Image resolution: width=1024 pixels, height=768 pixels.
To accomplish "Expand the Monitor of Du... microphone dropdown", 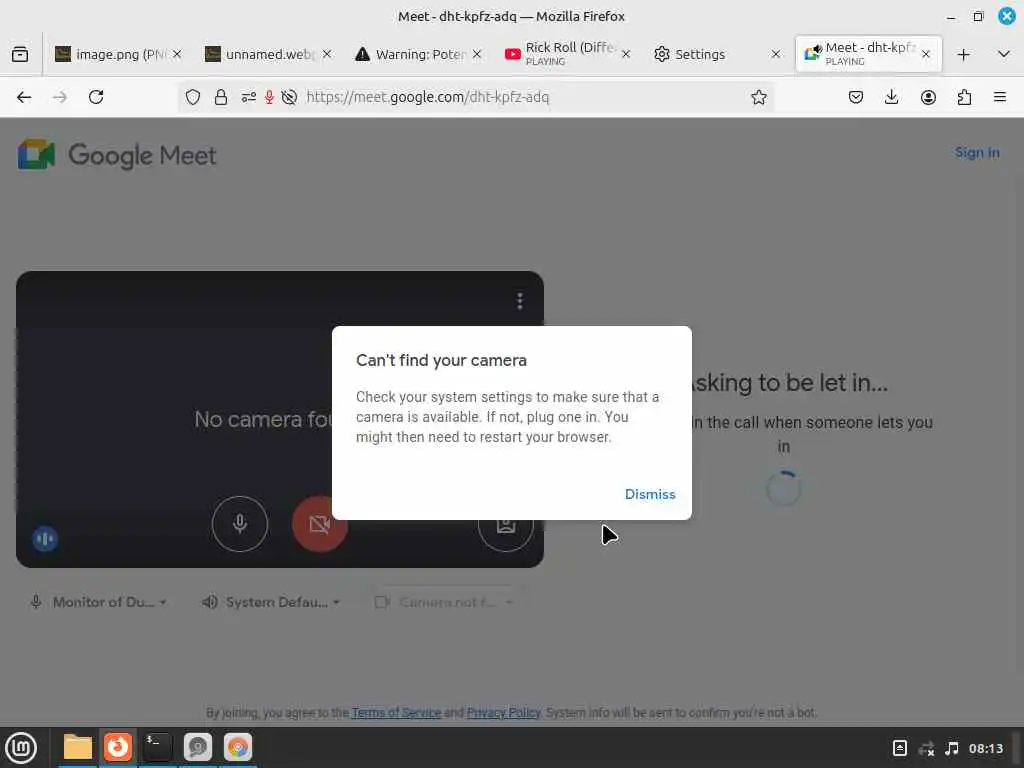I will [99, 602].
